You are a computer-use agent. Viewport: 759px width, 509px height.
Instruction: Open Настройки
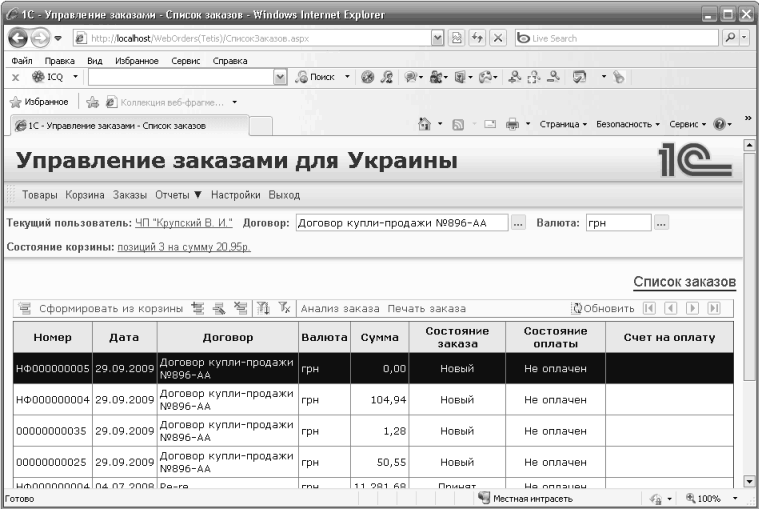(236, 195)
